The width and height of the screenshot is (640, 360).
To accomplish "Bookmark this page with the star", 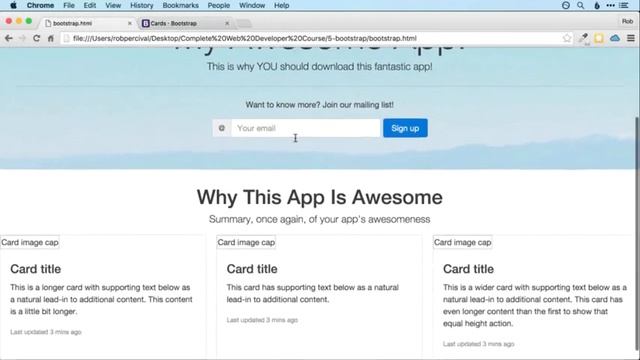I will coord(567,38).
